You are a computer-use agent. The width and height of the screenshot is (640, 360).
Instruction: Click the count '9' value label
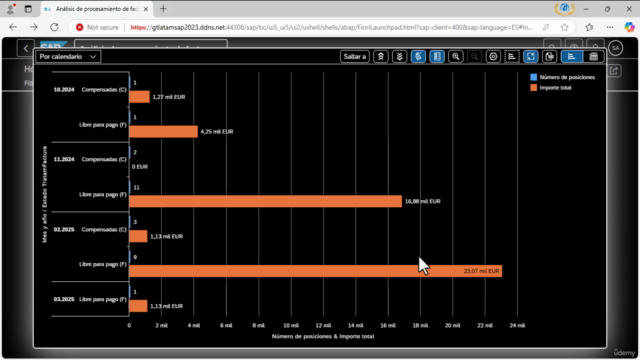[x=135, y=258]
